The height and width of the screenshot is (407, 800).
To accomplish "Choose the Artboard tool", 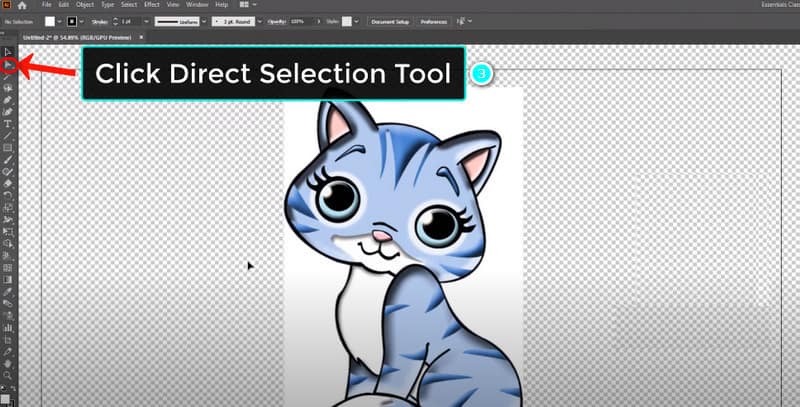I will pyautogui.click(x=8, y=339).
